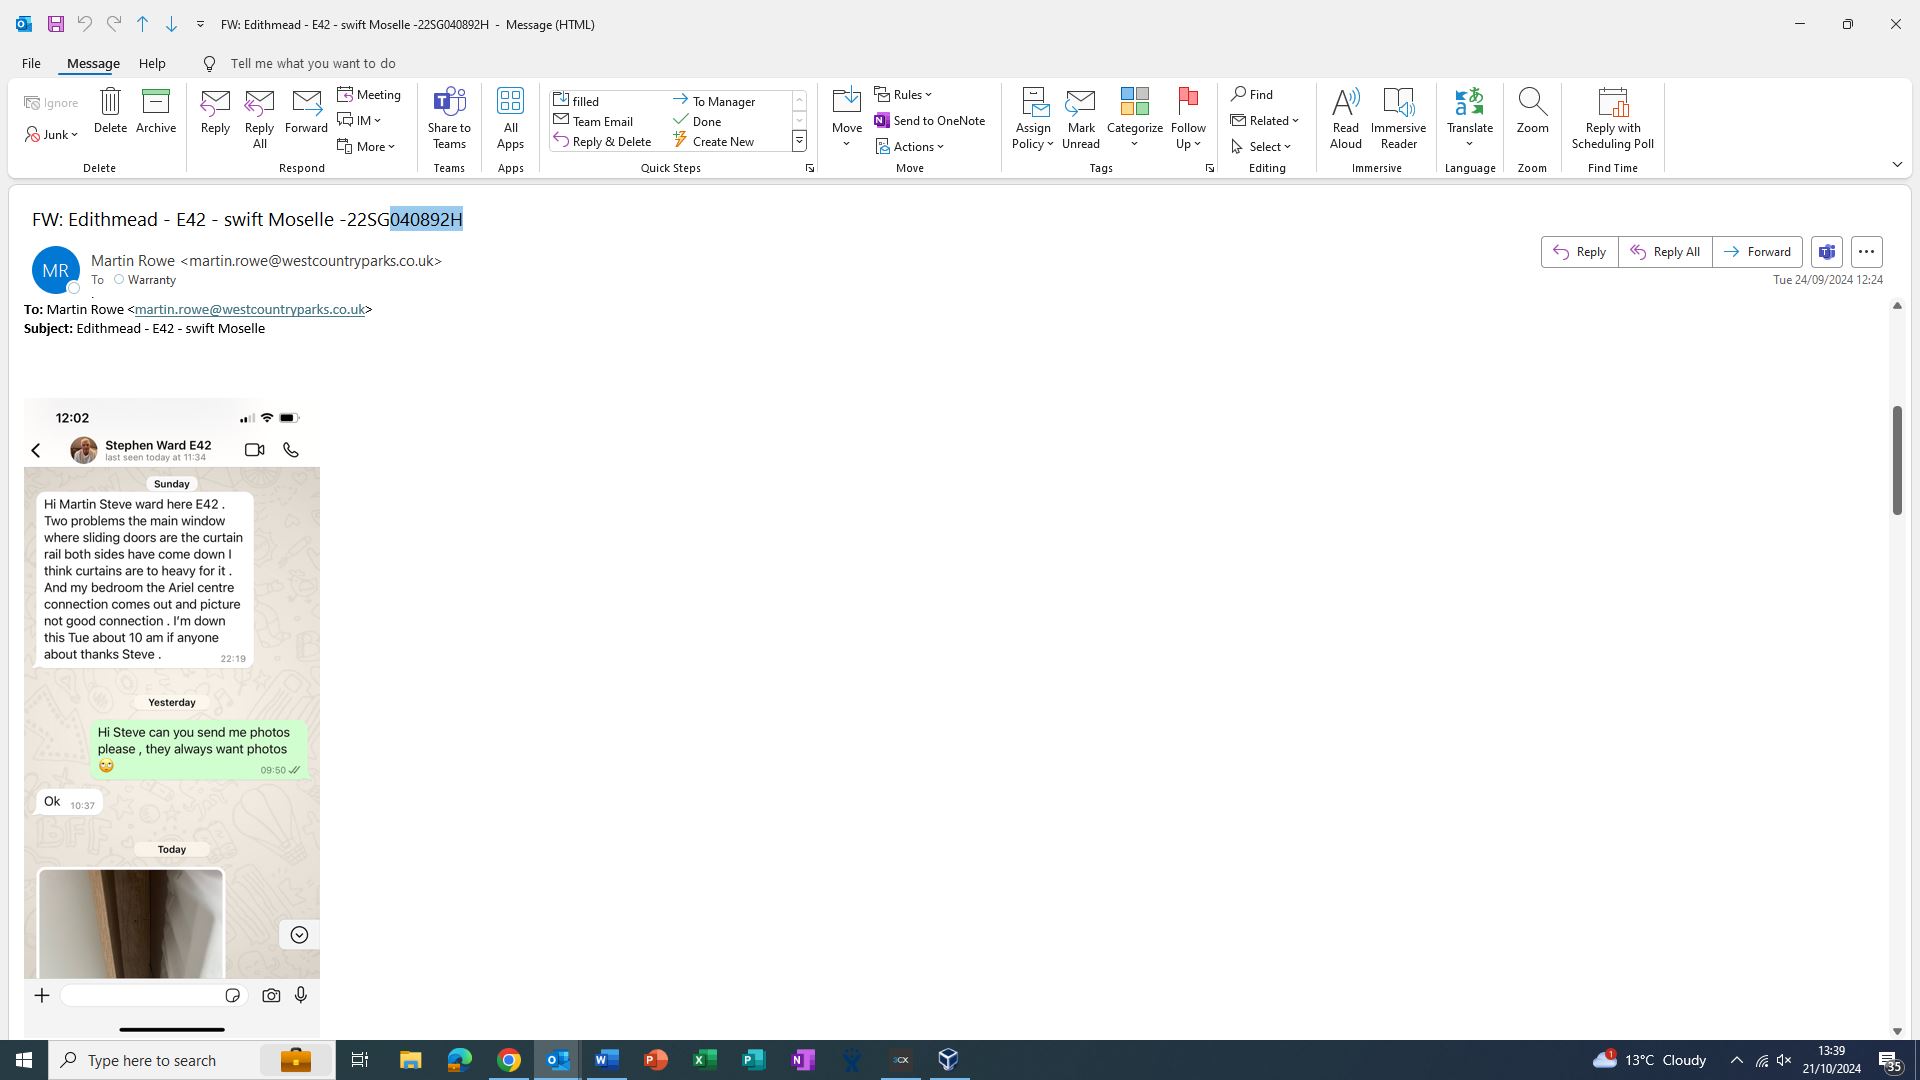This screenshot has height=1080, width=1920.
Task: Open All Apps icon
Action: (x=510, y=102)
